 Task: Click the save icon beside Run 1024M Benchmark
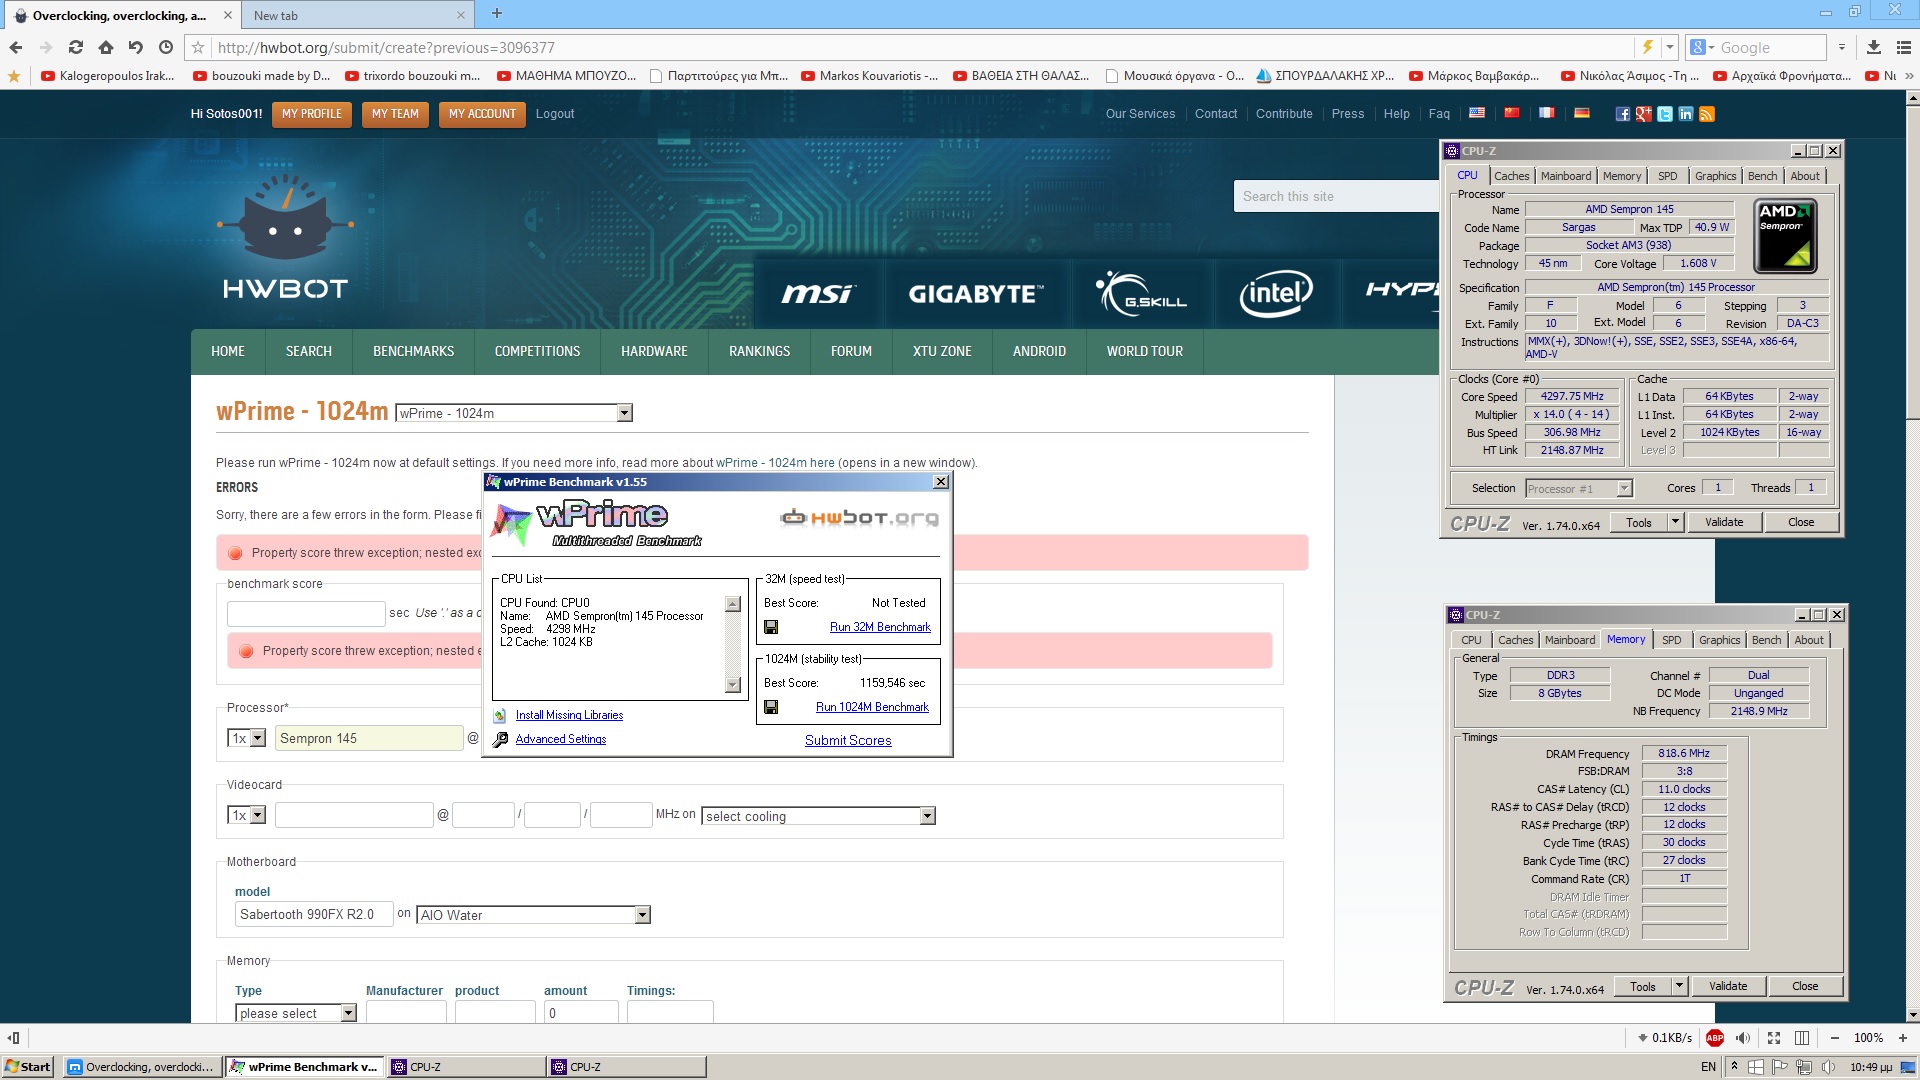tap(771, 707)
